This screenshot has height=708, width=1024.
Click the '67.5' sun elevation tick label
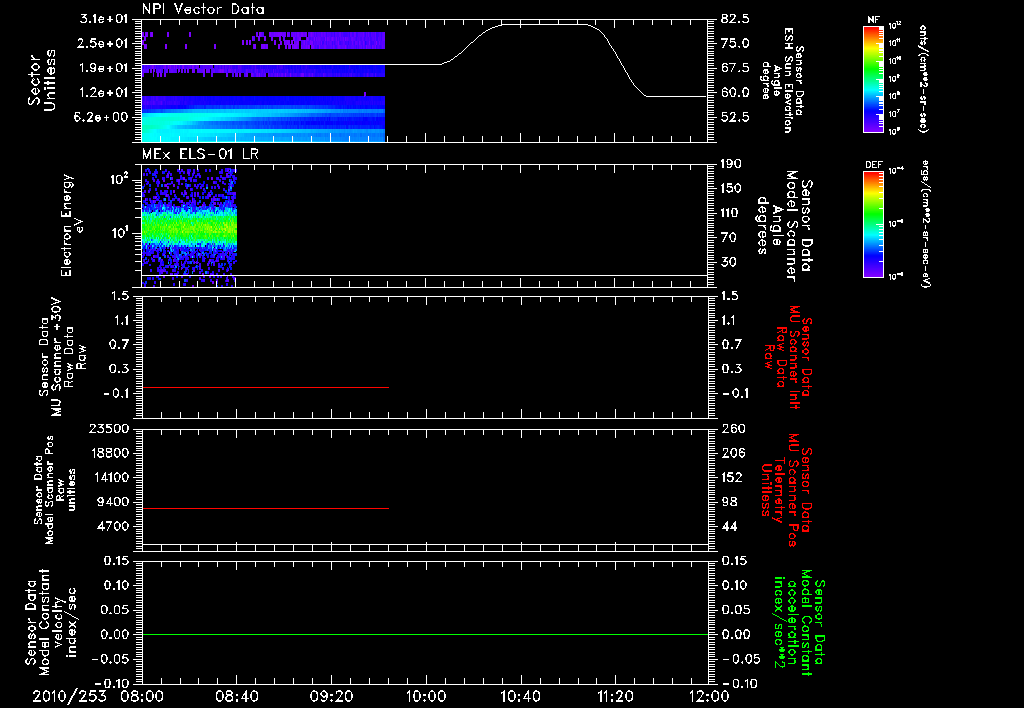pos(735,67)
